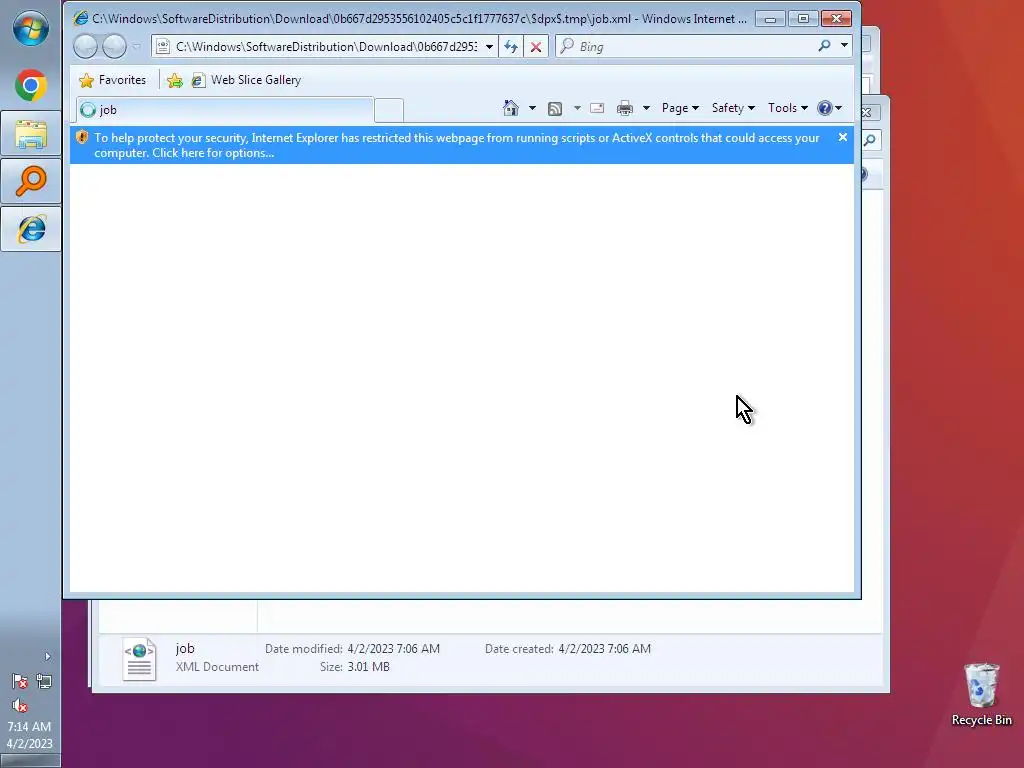Go forward with the IE forward arrow
1024x768 pixels.
114,46
